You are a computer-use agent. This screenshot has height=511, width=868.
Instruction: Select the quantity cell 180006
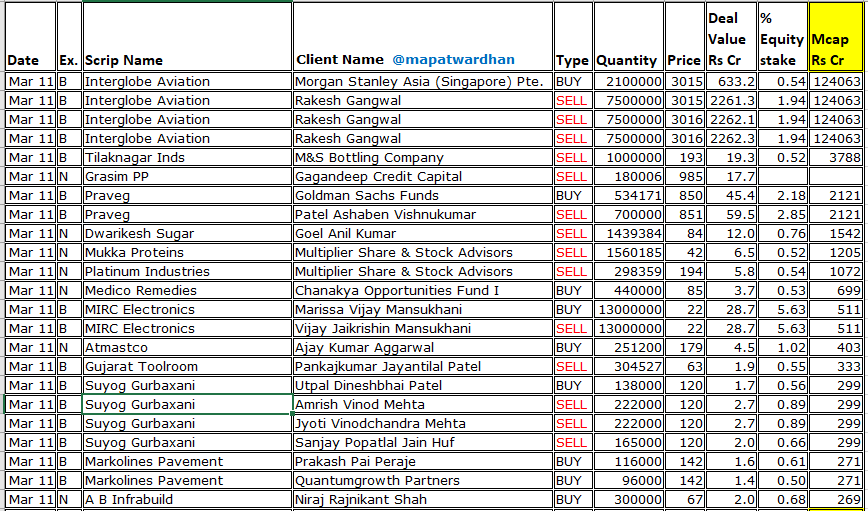(x=628, y=176)
